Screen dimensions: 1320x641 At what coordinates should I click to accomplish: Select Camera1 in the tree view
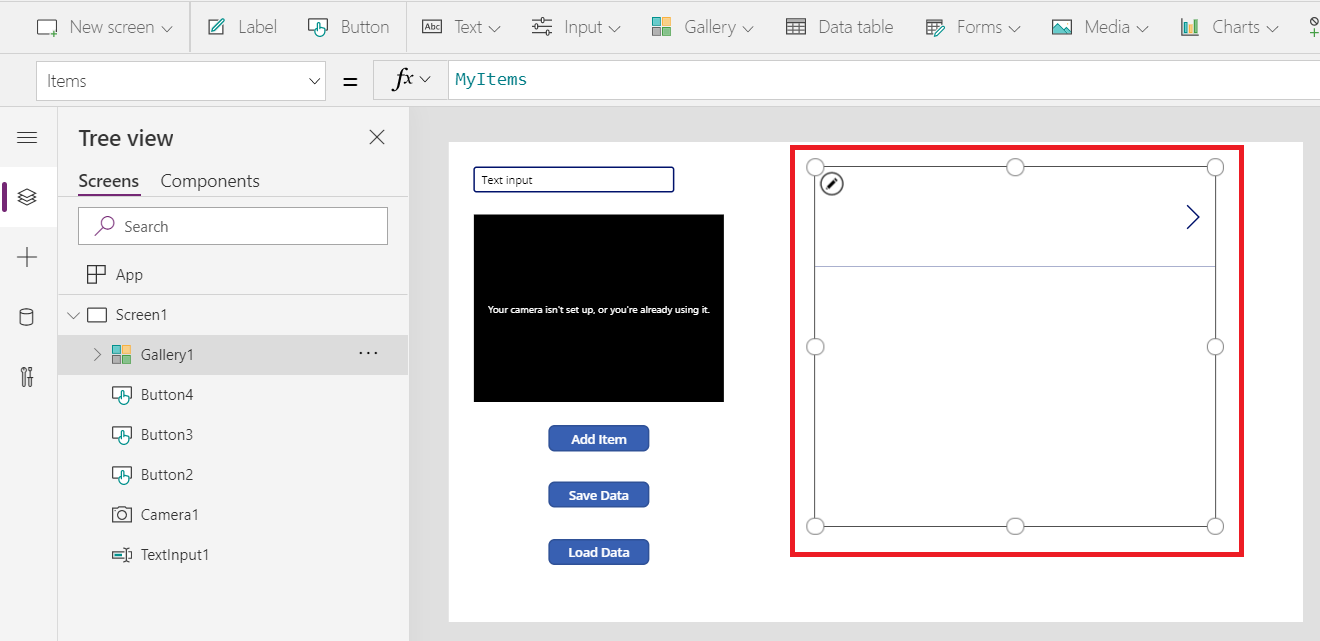169,515
